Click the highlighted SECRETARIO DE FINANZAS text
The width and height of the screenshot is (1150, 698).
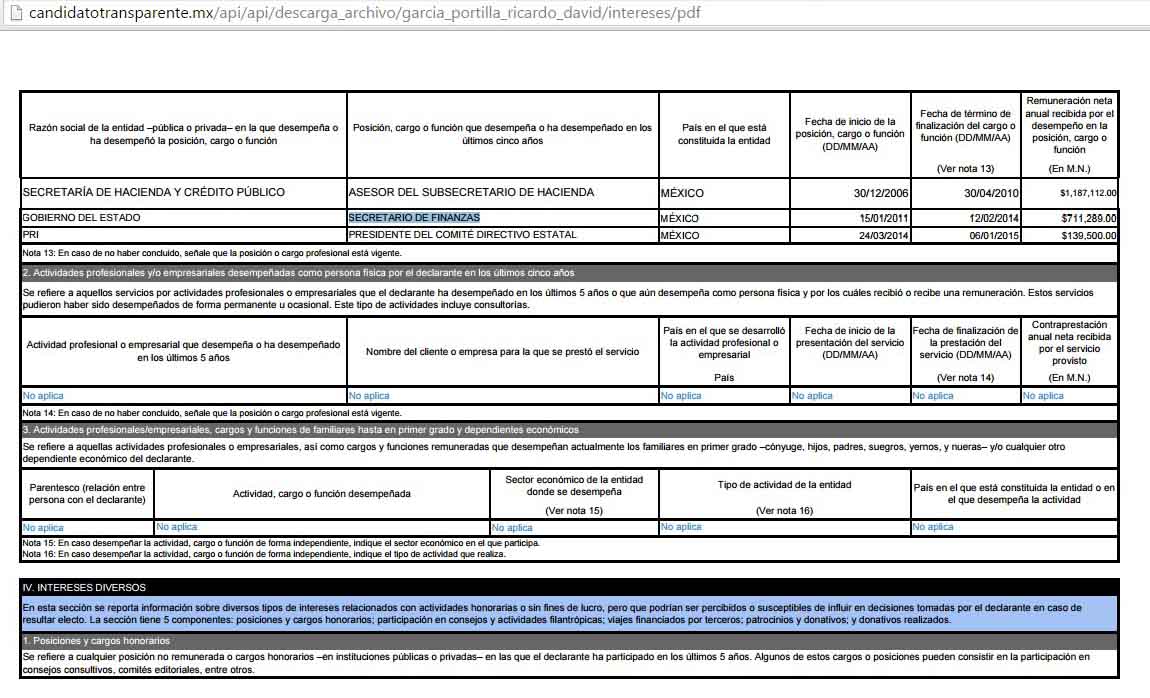click(414, 218)
